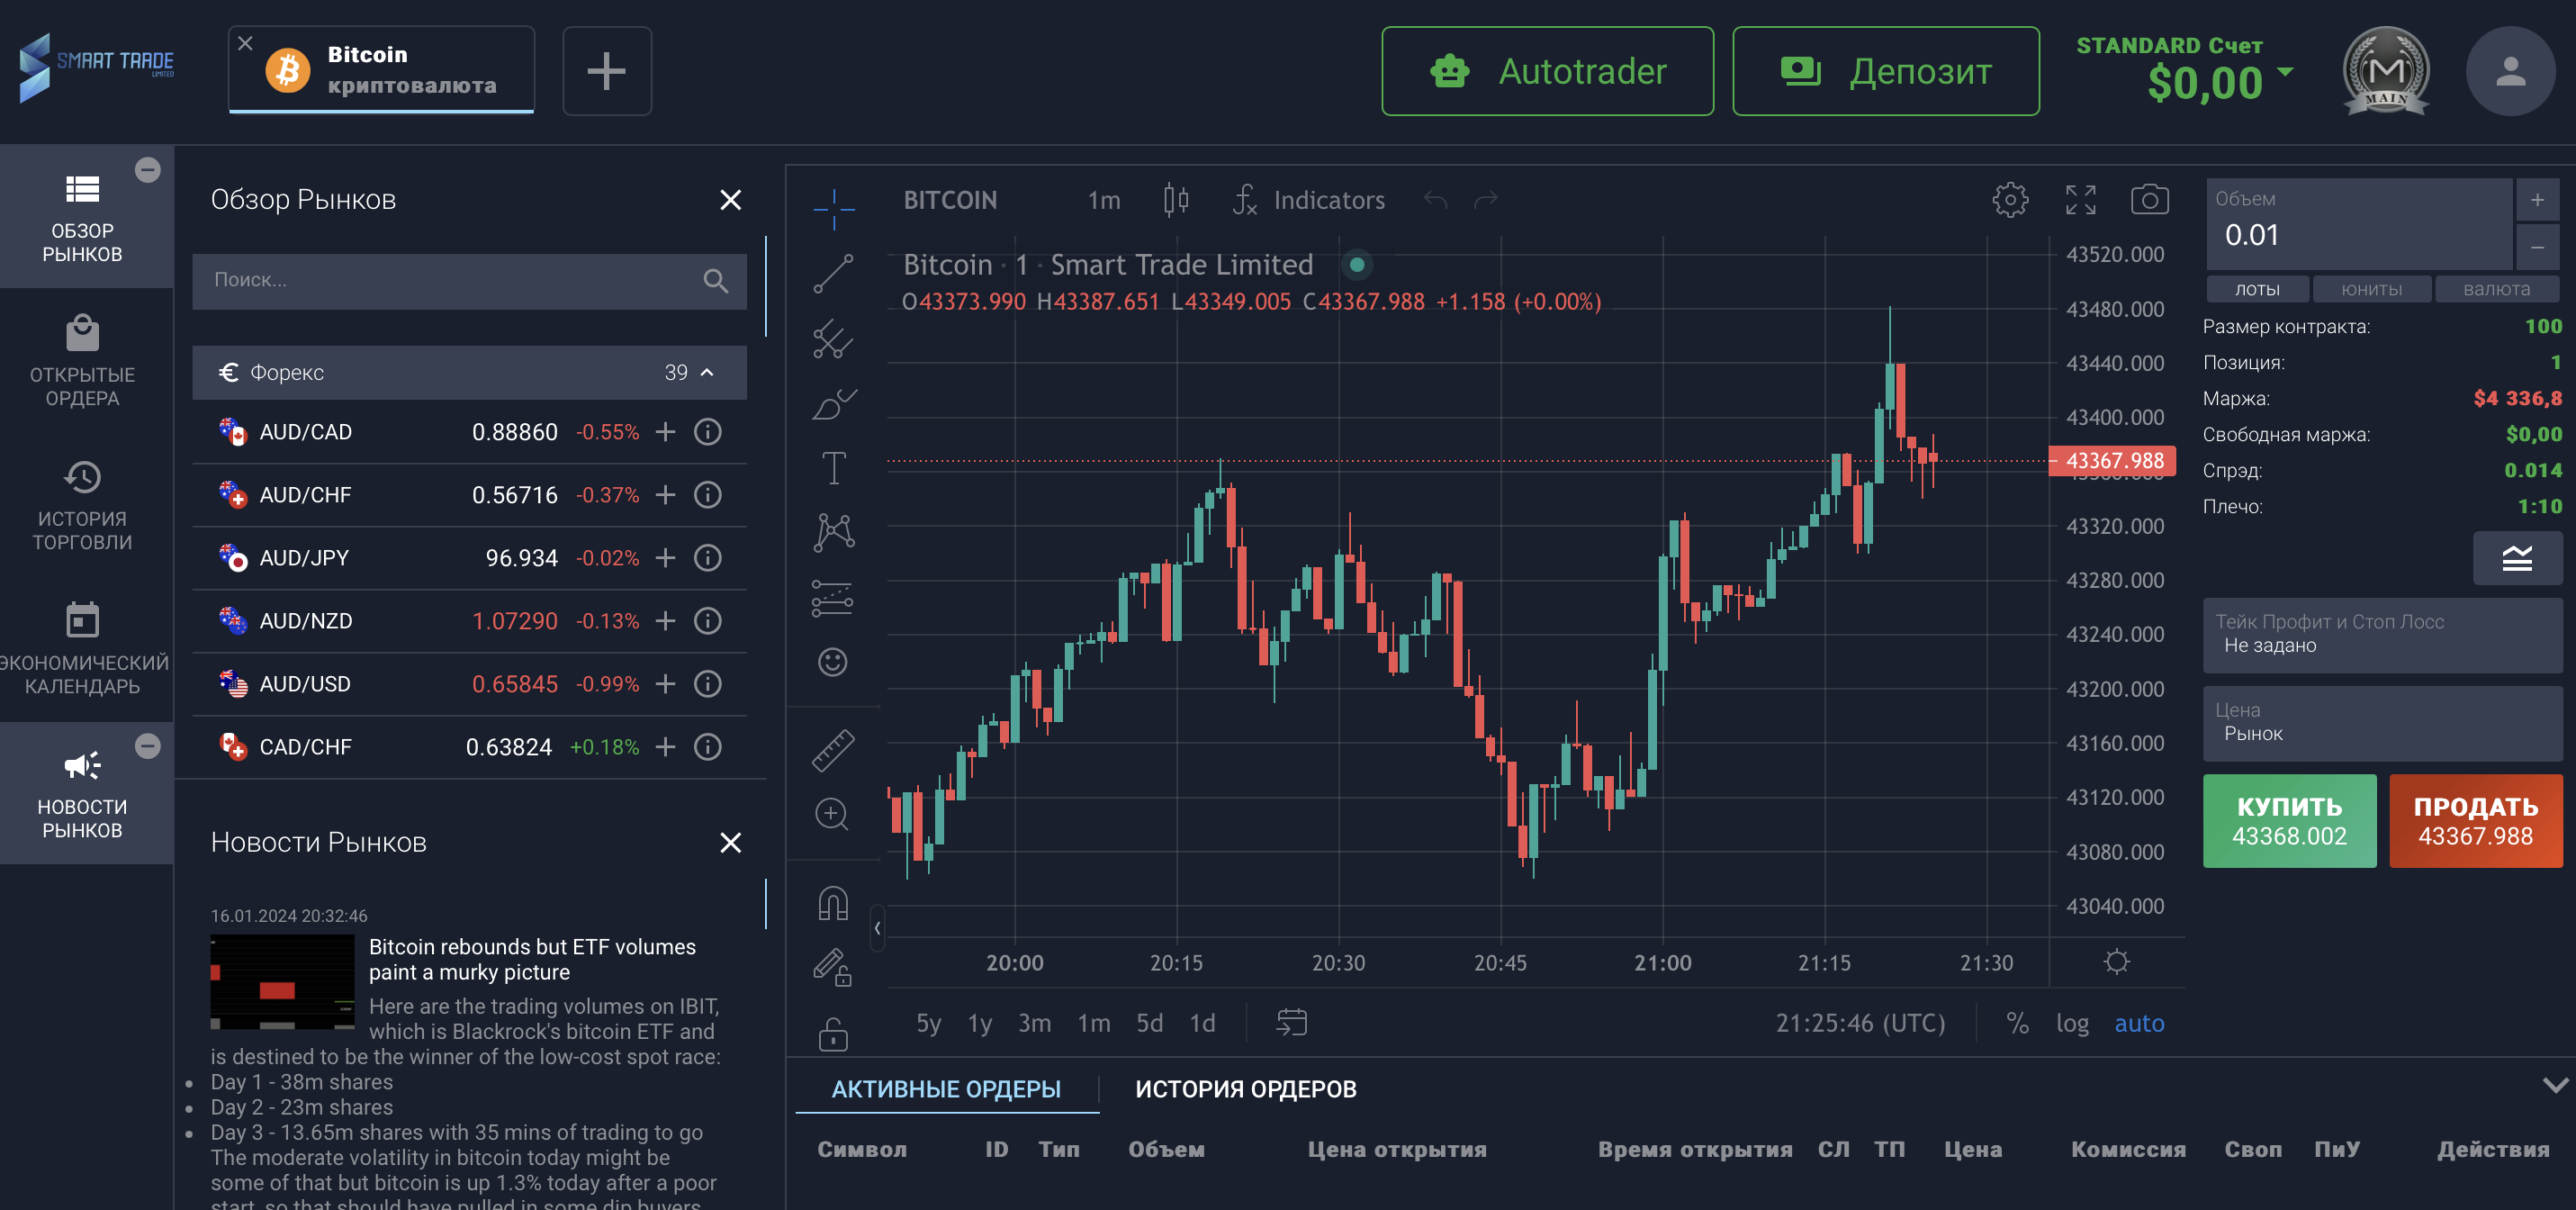Open the Депозит page
This screenshot has width=2576, height=1210.
1885,71
